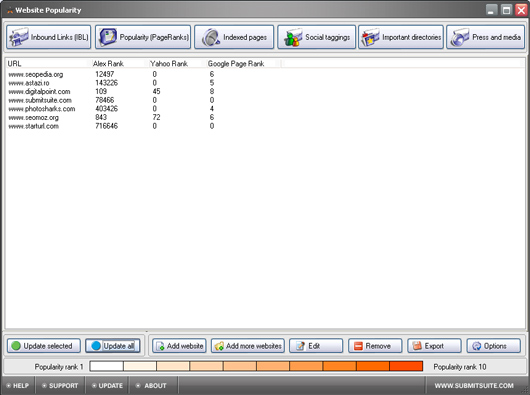Image resolution: width=530 pixels, height=395 pixels.
Task: Click the darkest orange rank 10 swatch
Action: (x=406, y=366)
